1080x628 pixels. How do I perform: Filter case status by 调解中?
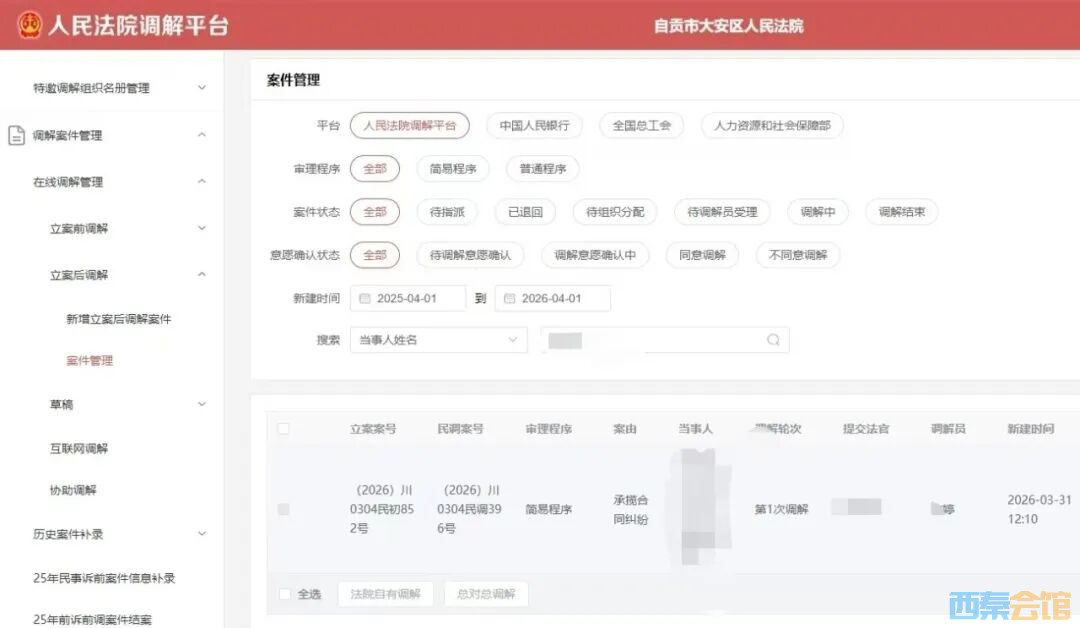(817, 212)
